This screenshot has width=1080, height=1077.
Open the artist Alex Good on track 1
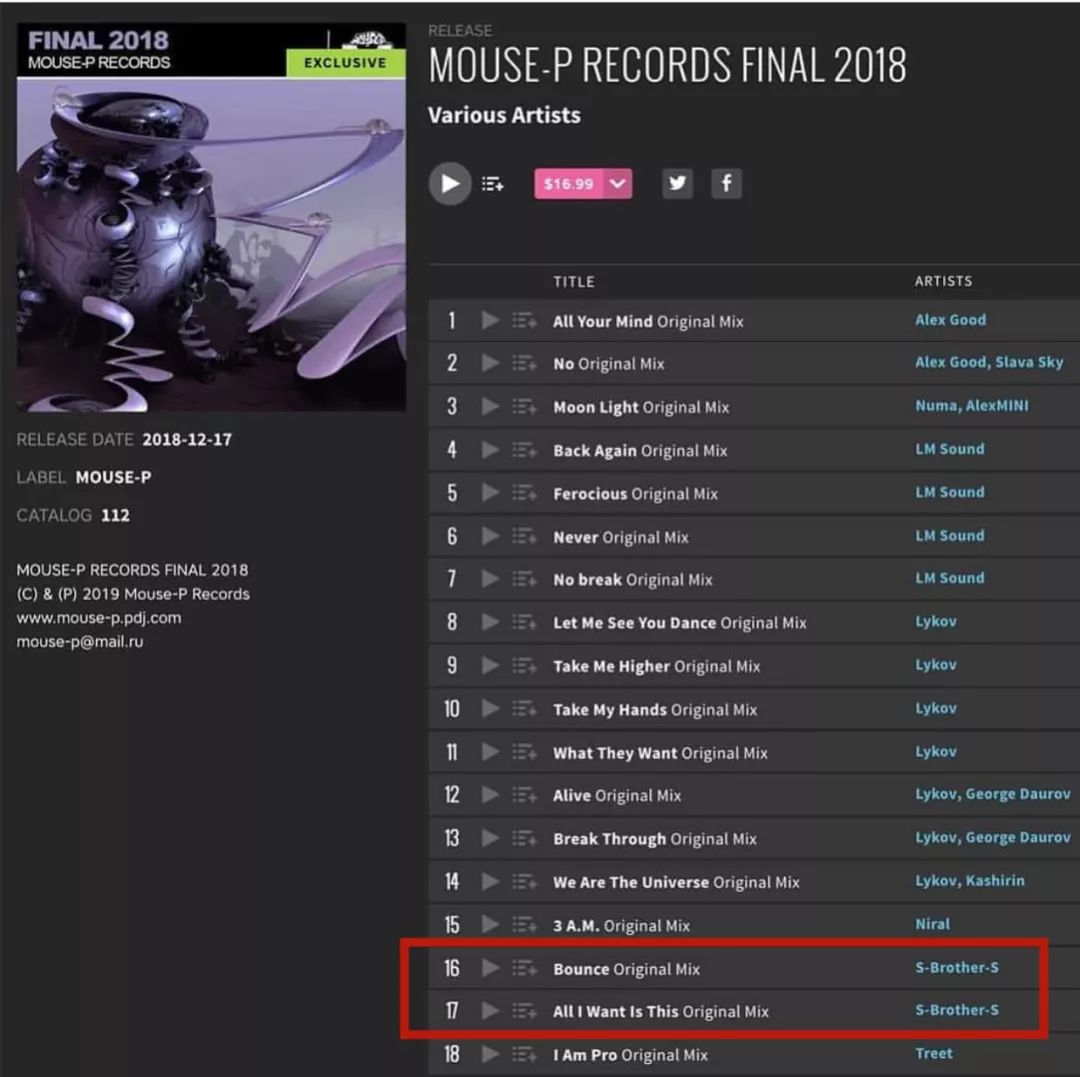pyautogui.click(x=950, y=320)
